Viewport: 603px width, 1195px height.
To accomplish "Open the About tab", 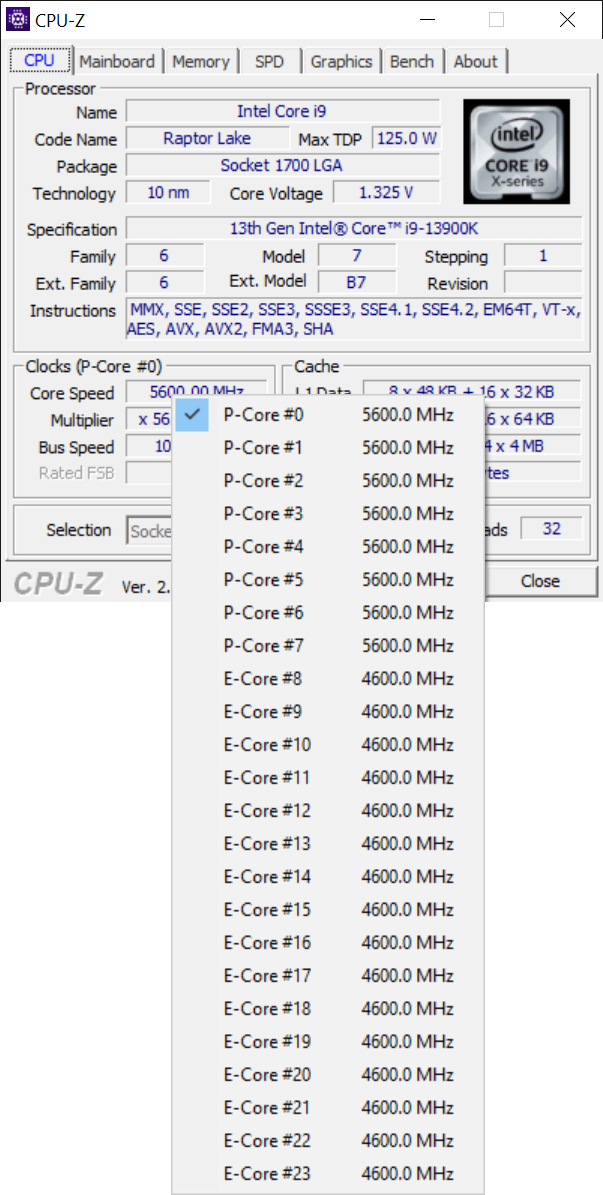I will pos(476,62).
